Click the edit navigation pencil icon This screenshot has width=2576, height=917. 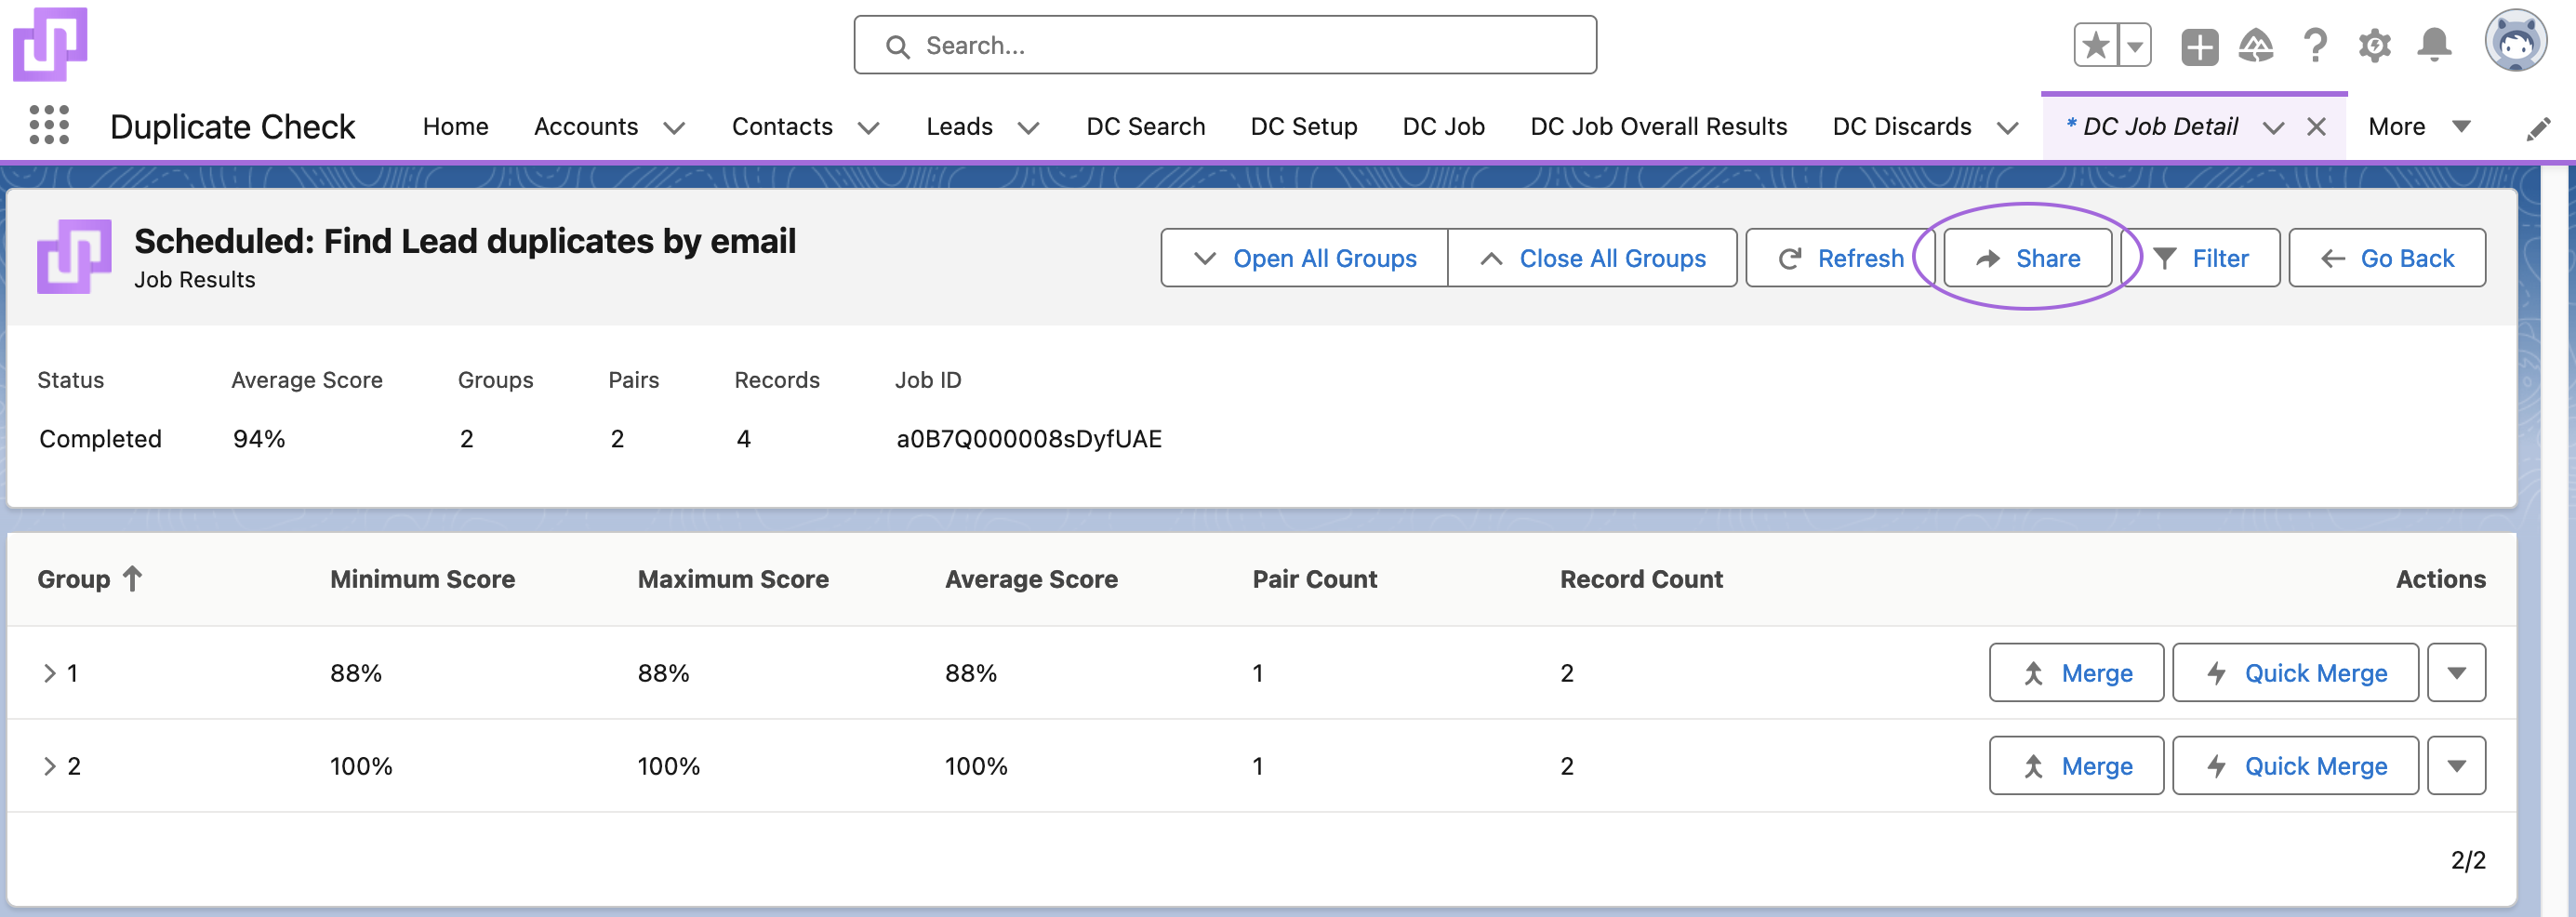2538,128
